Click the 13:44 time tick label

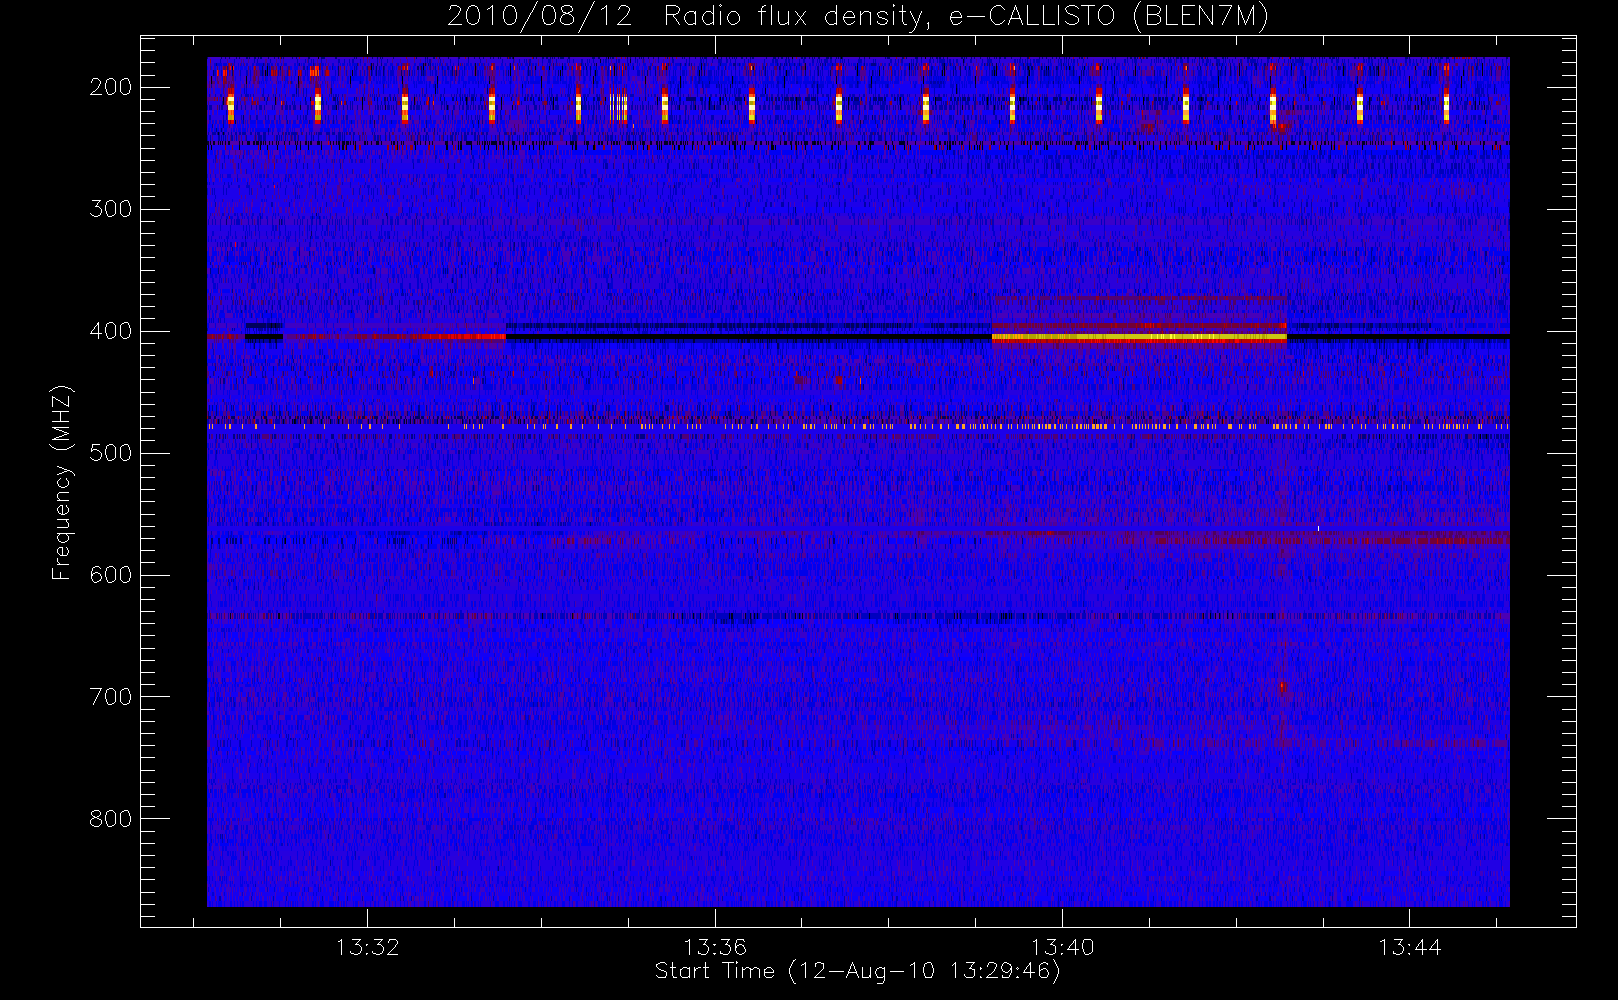(1409, 947)
